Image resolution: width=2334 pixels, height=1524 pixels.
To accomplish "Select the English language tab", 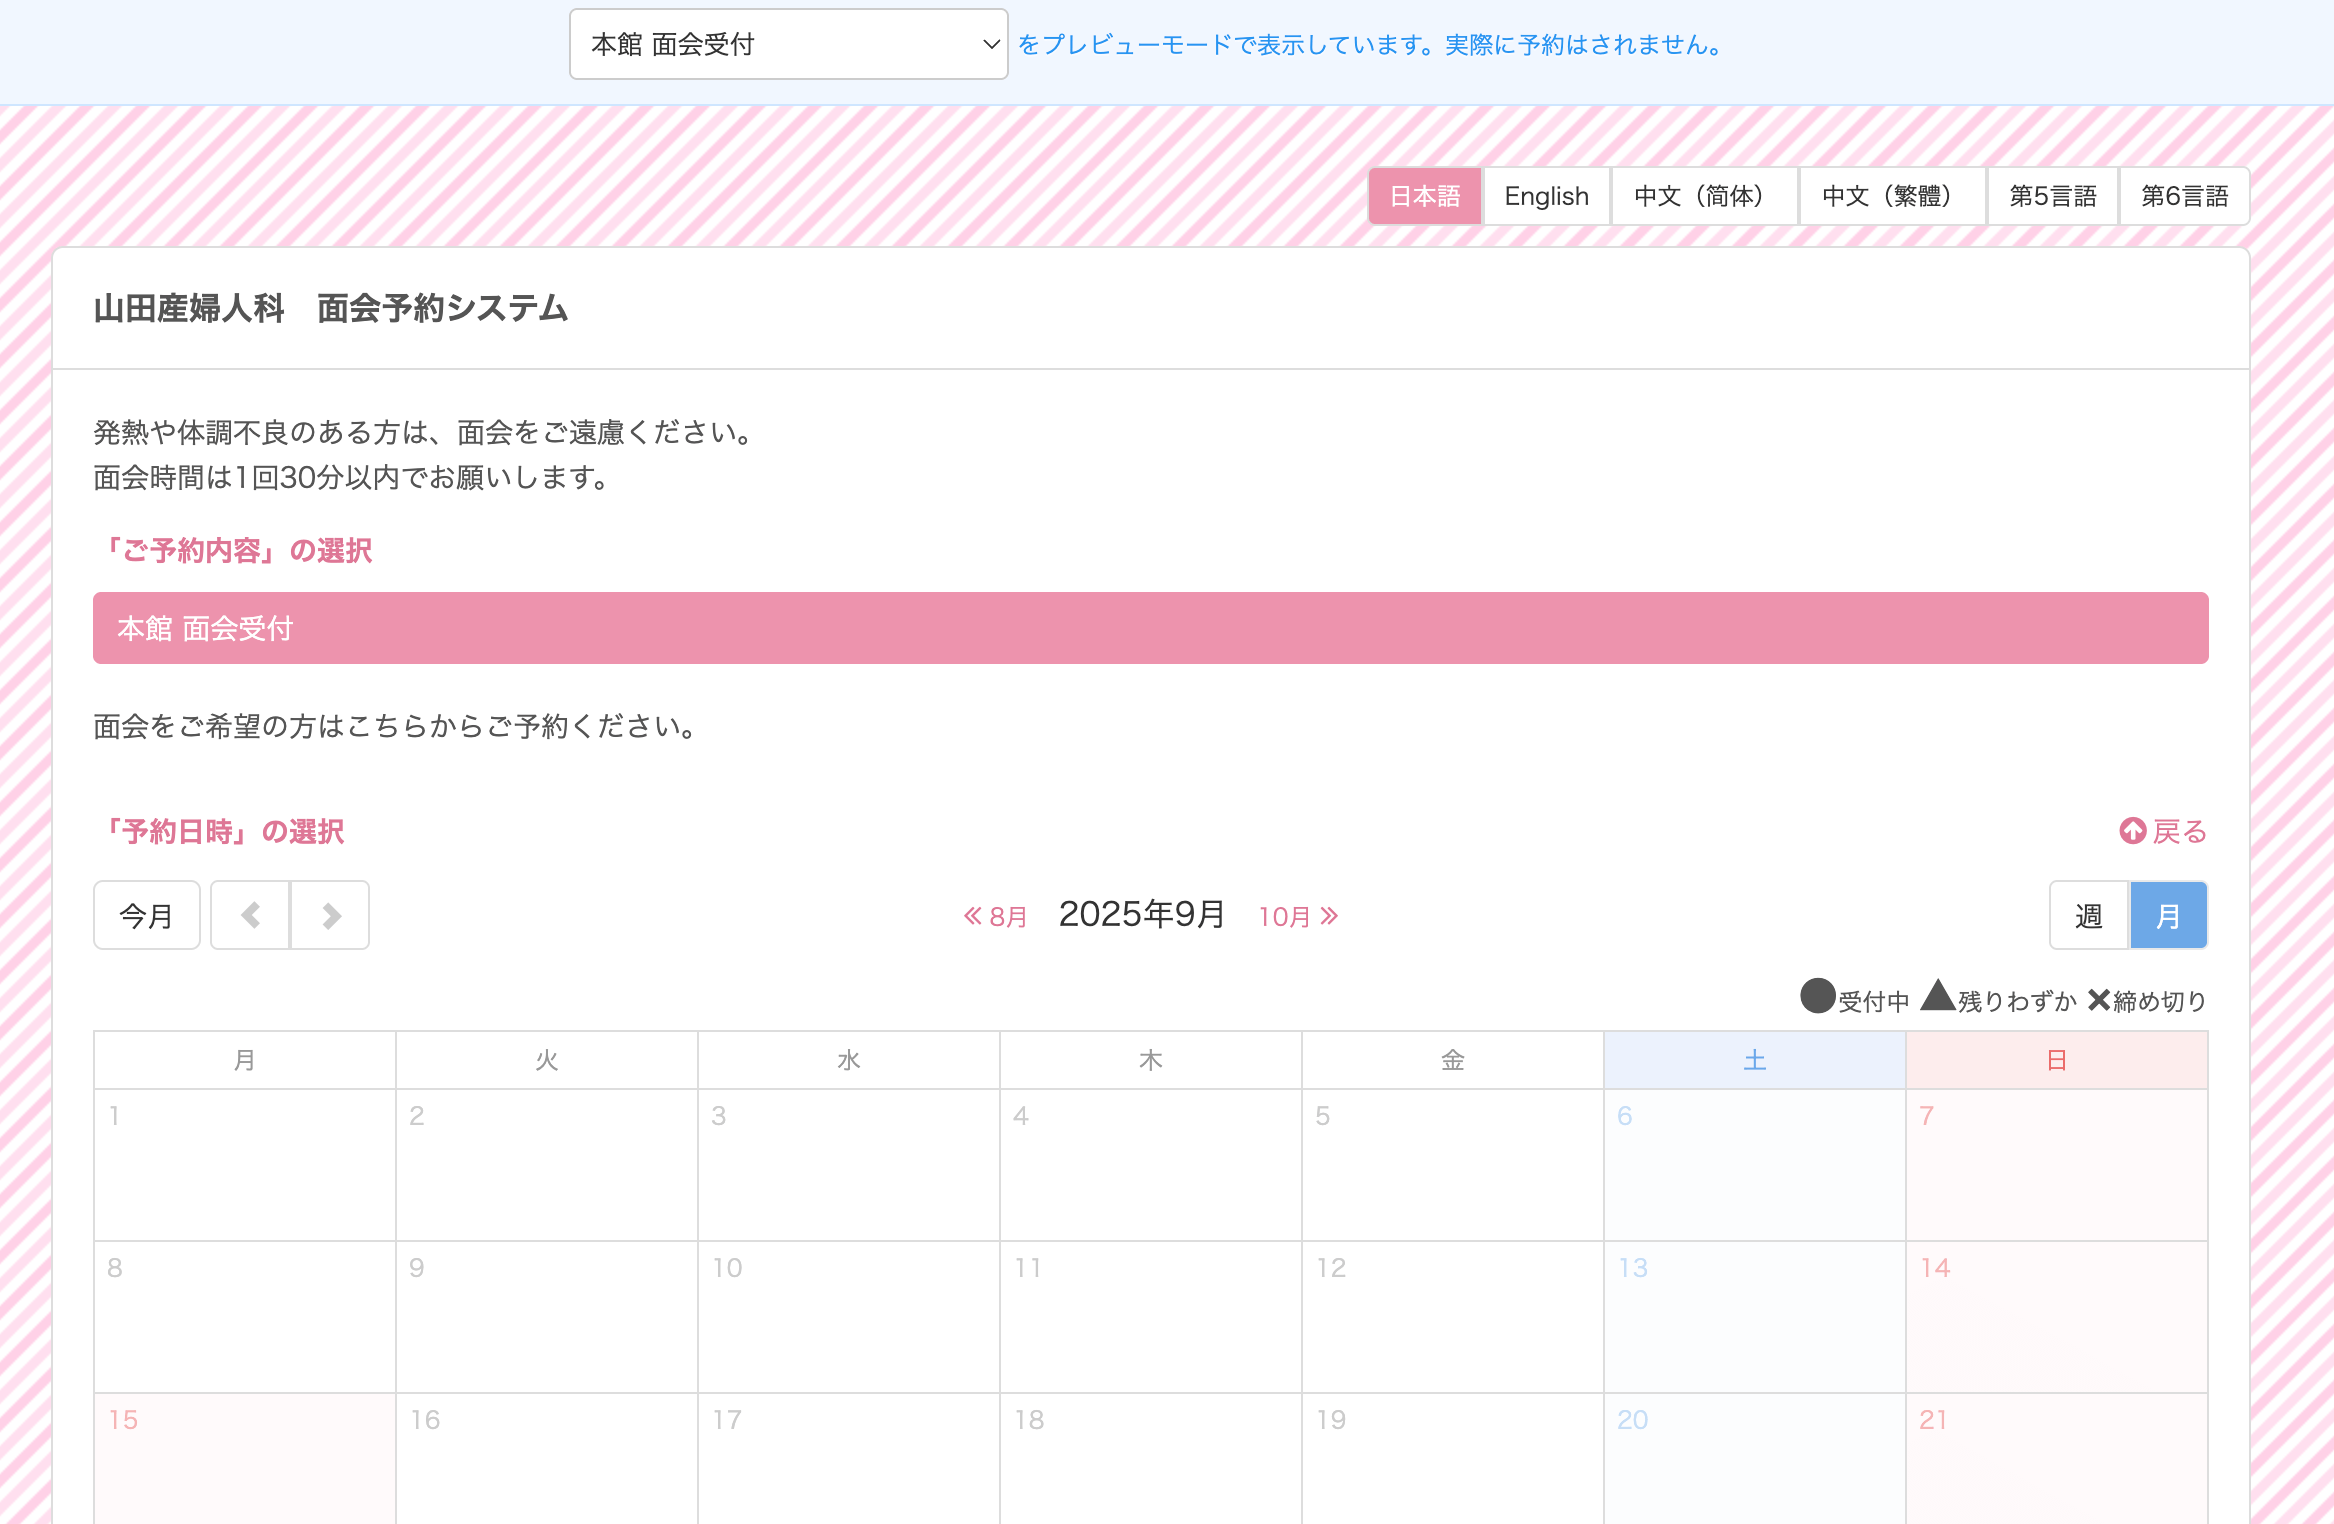I will pyautogui.click(x=1546, y=196).
